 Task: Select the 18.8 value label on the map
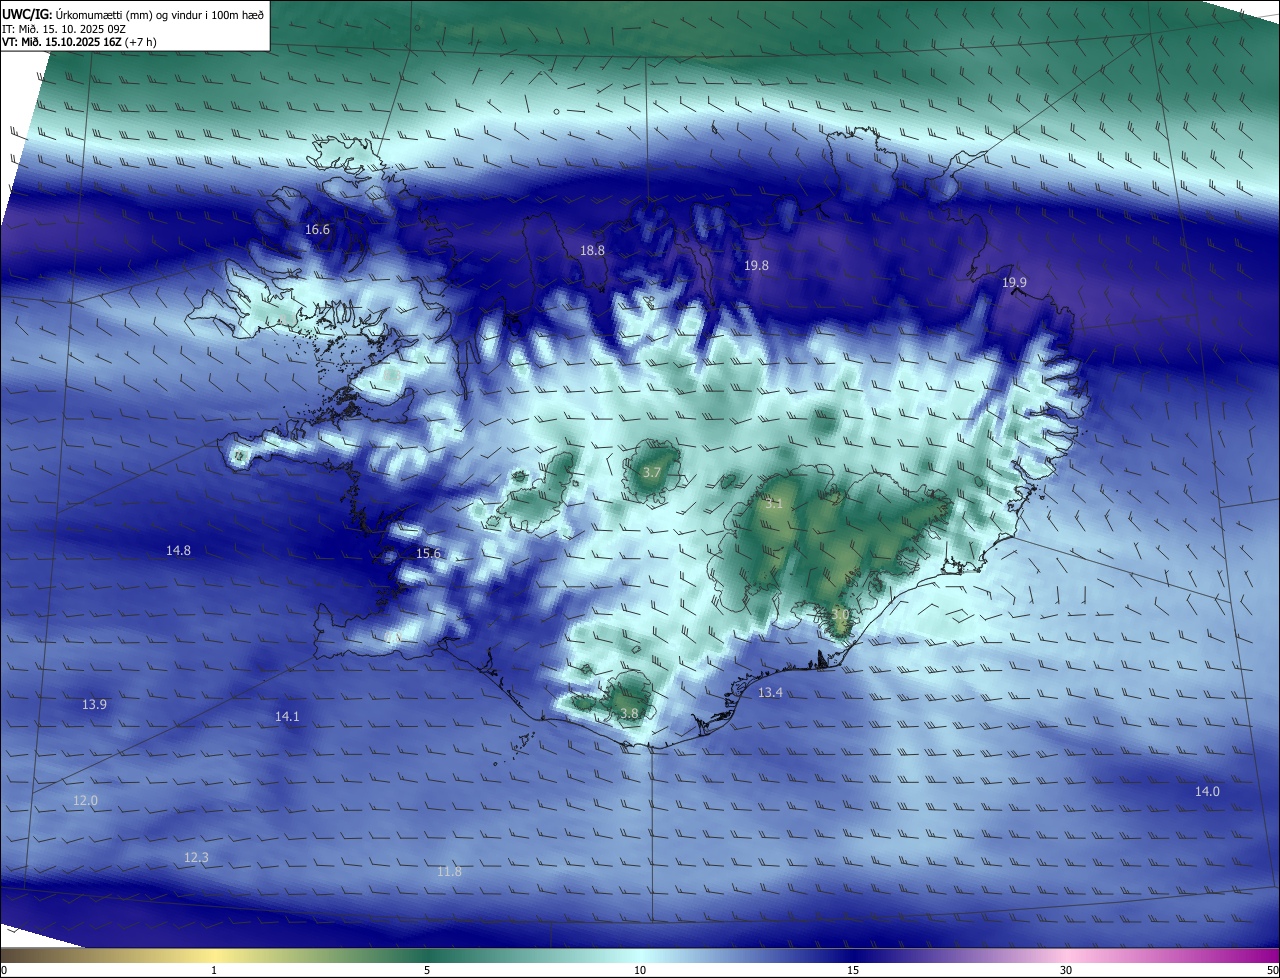(x=593, y=251)
